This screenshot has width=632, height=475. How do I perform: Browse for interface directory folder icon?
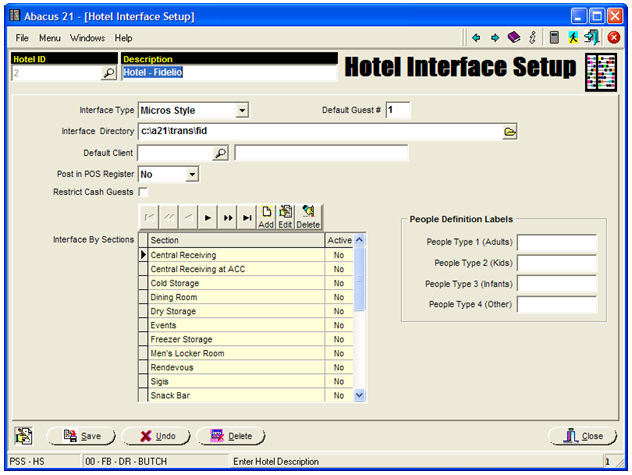[509, 131]
